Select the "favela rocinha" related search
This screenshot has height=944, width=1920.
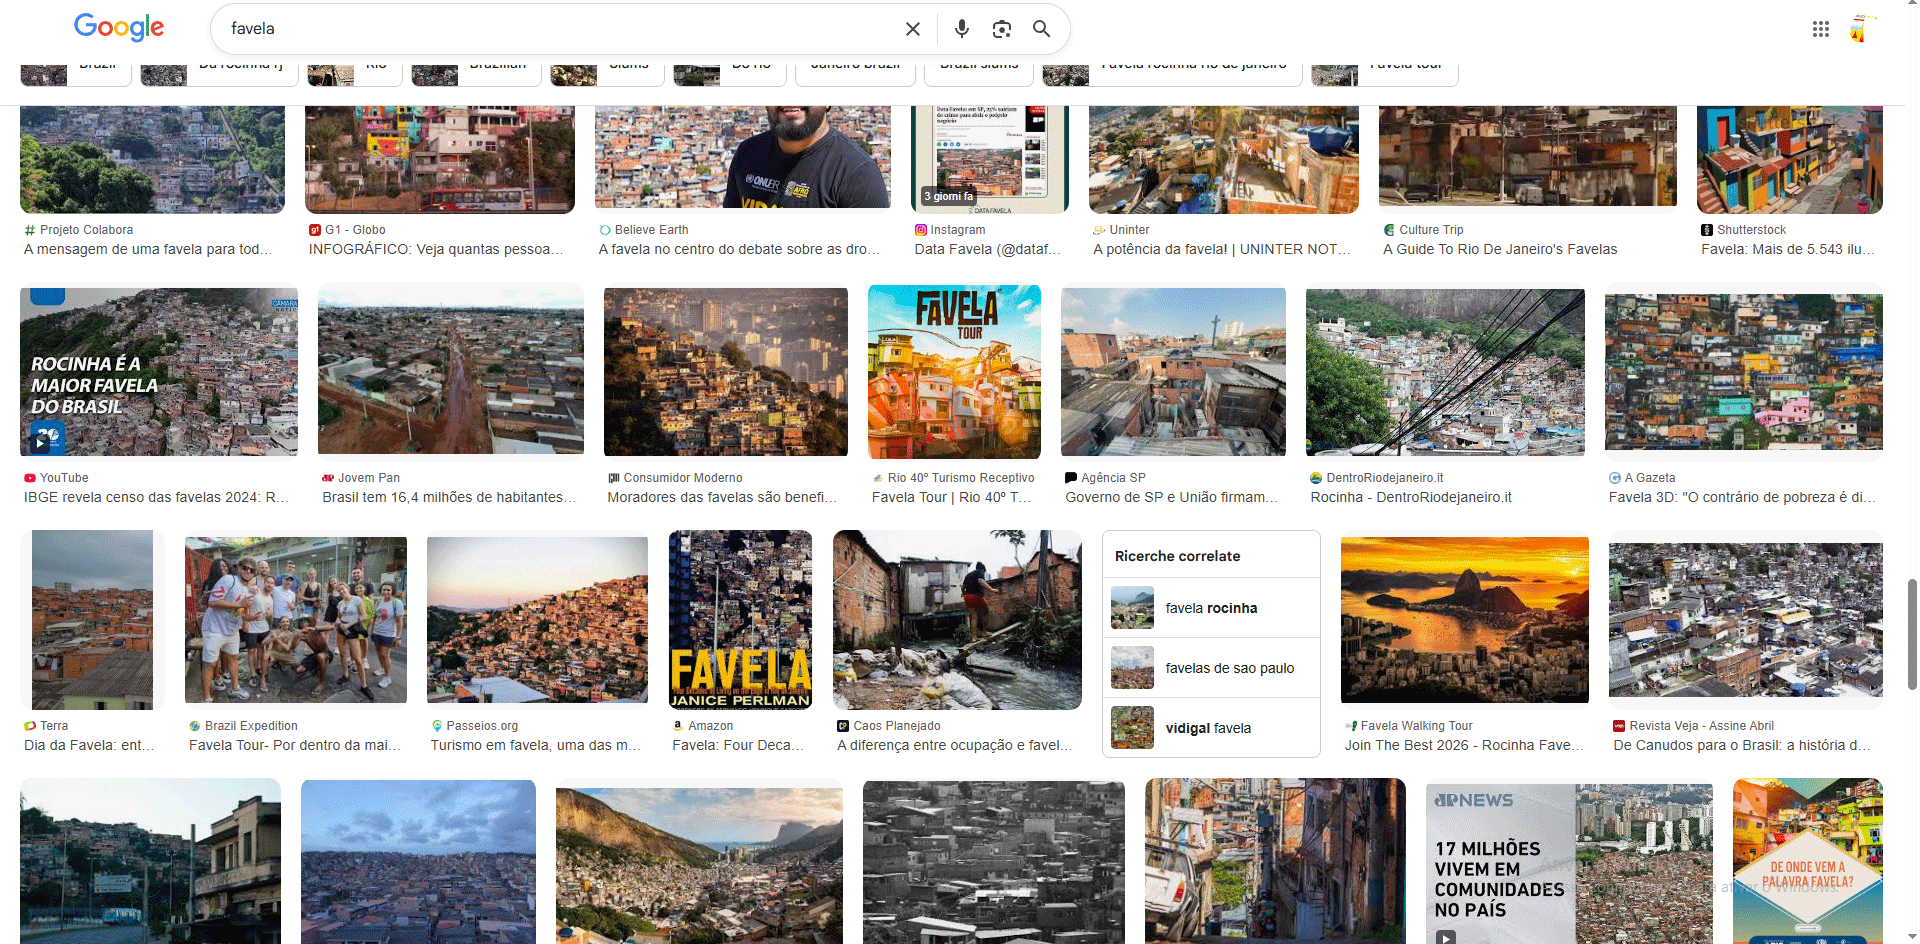1211,608
